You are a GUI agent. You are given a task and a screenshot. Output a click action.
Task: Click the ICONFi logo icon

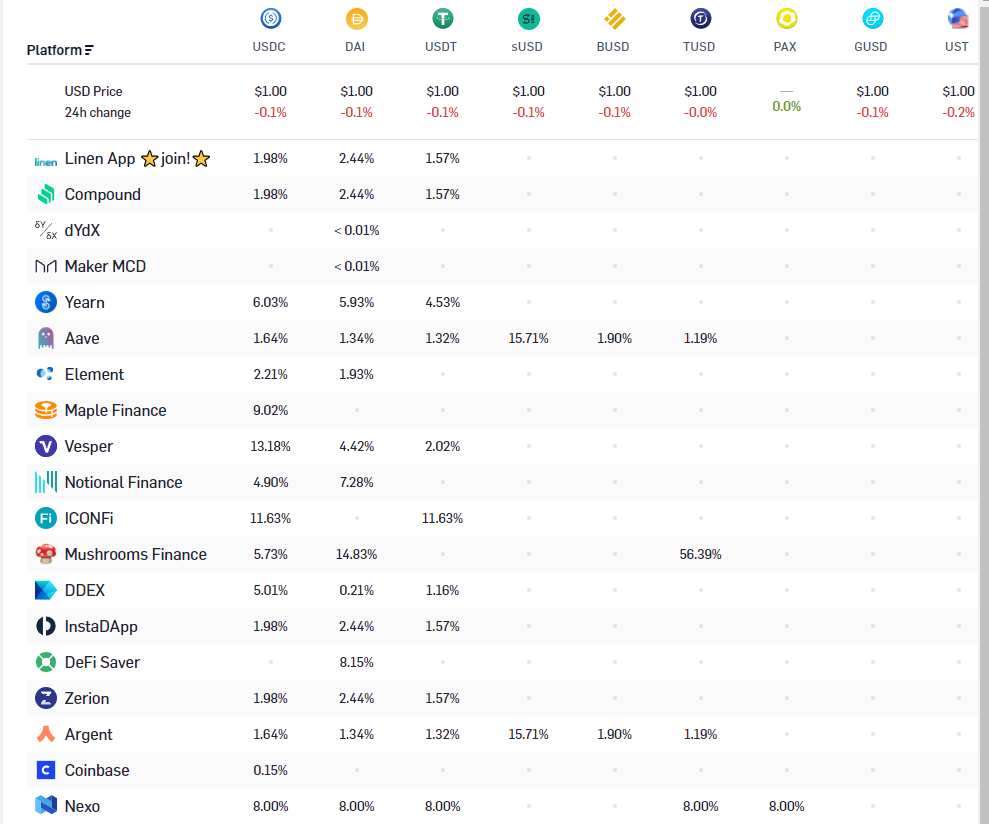tap(45, 518)
